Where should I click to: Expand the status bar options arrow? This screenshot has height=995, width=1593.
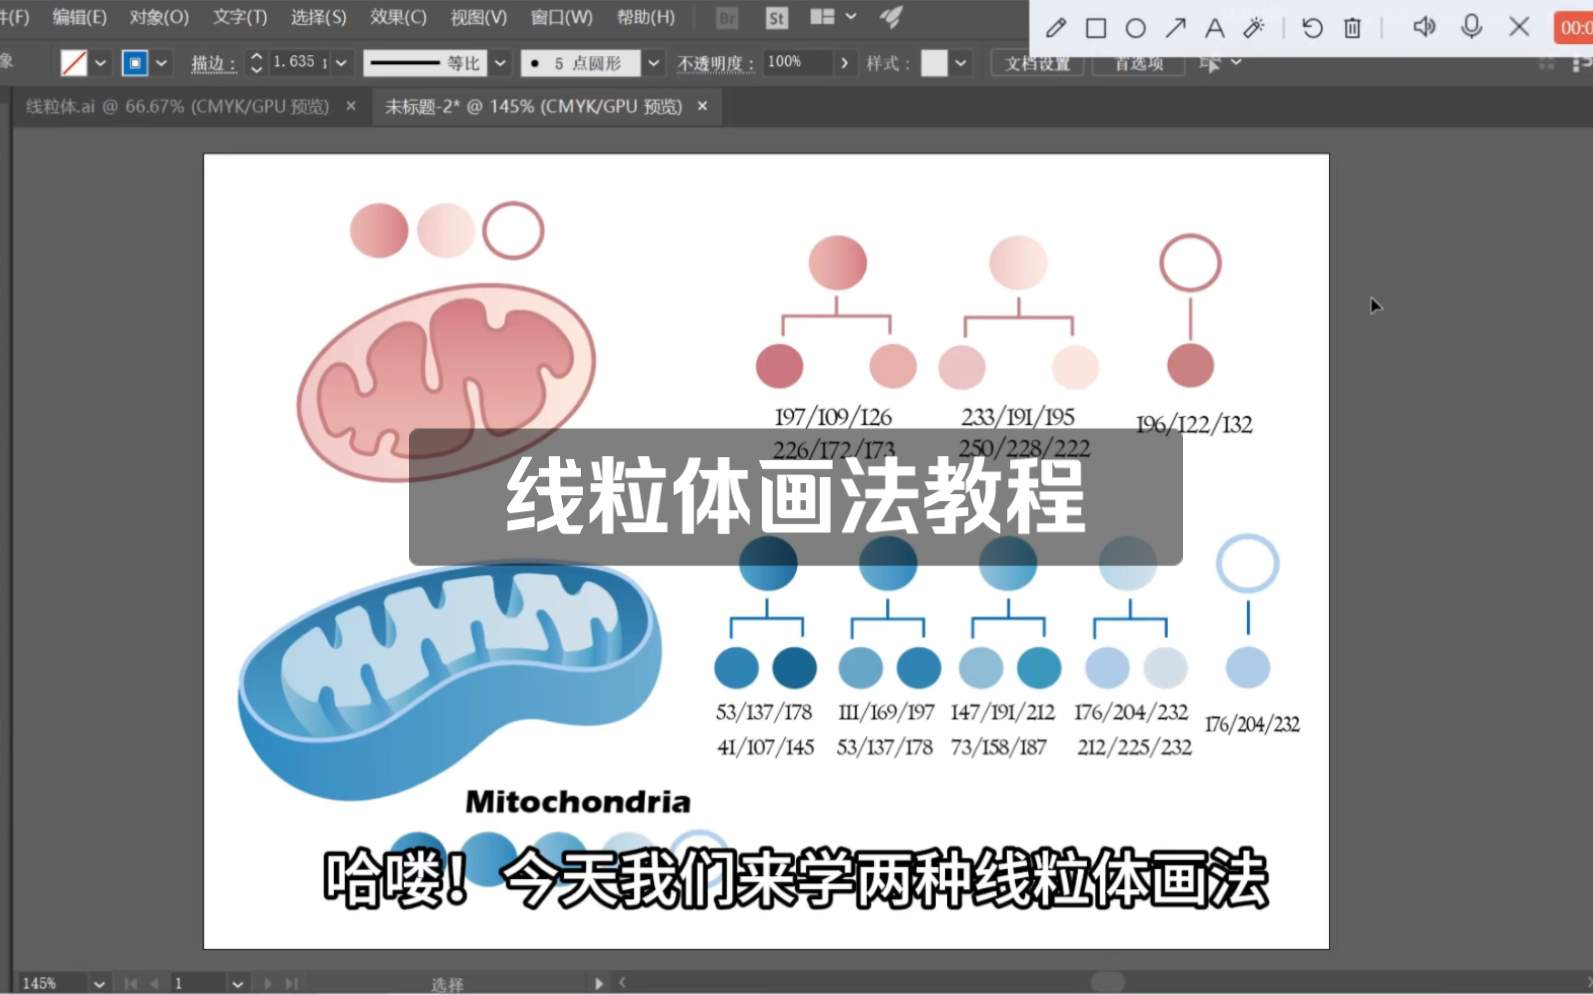pyautogui.click(x=599, y=984)
